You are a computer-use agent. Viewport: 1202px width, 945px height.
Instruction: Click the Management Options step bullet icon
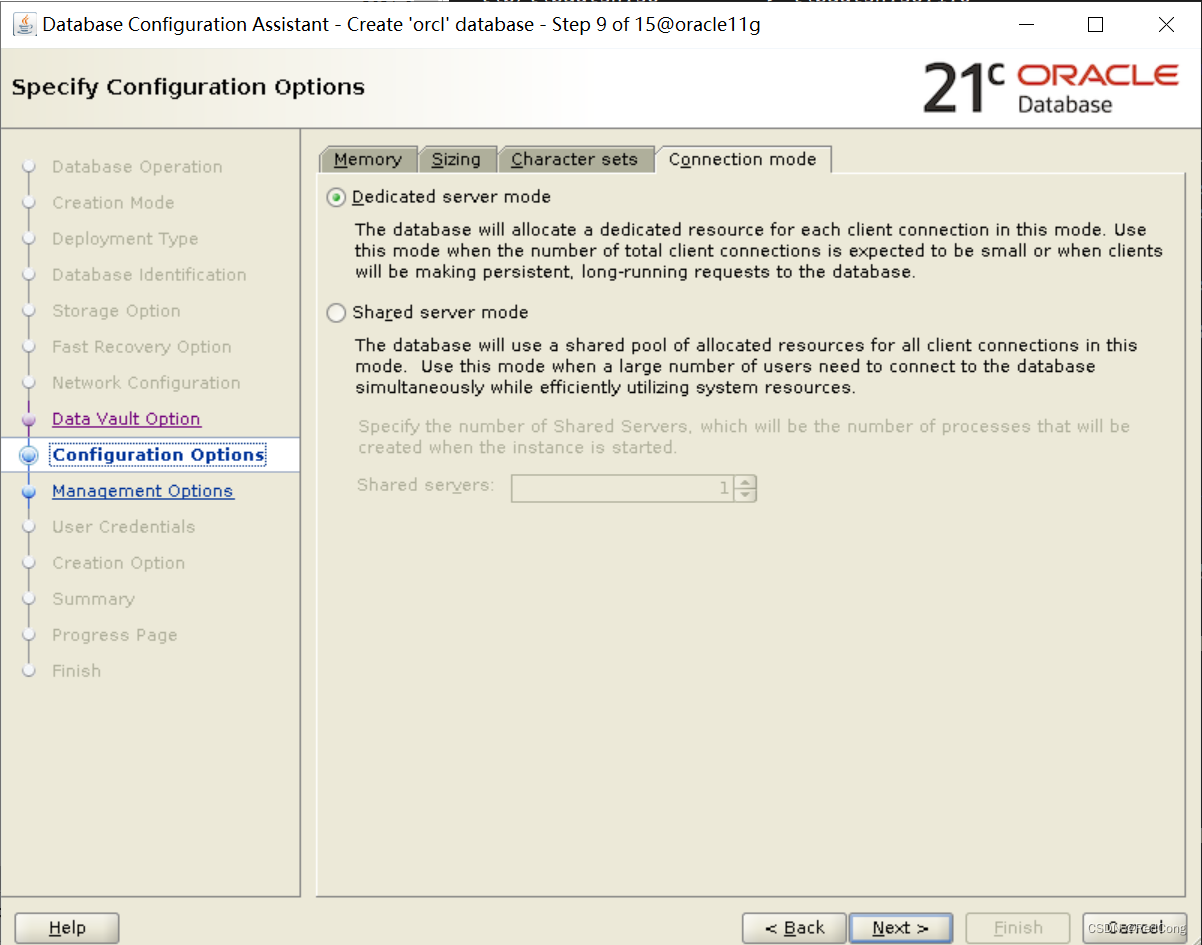[29, 491]
